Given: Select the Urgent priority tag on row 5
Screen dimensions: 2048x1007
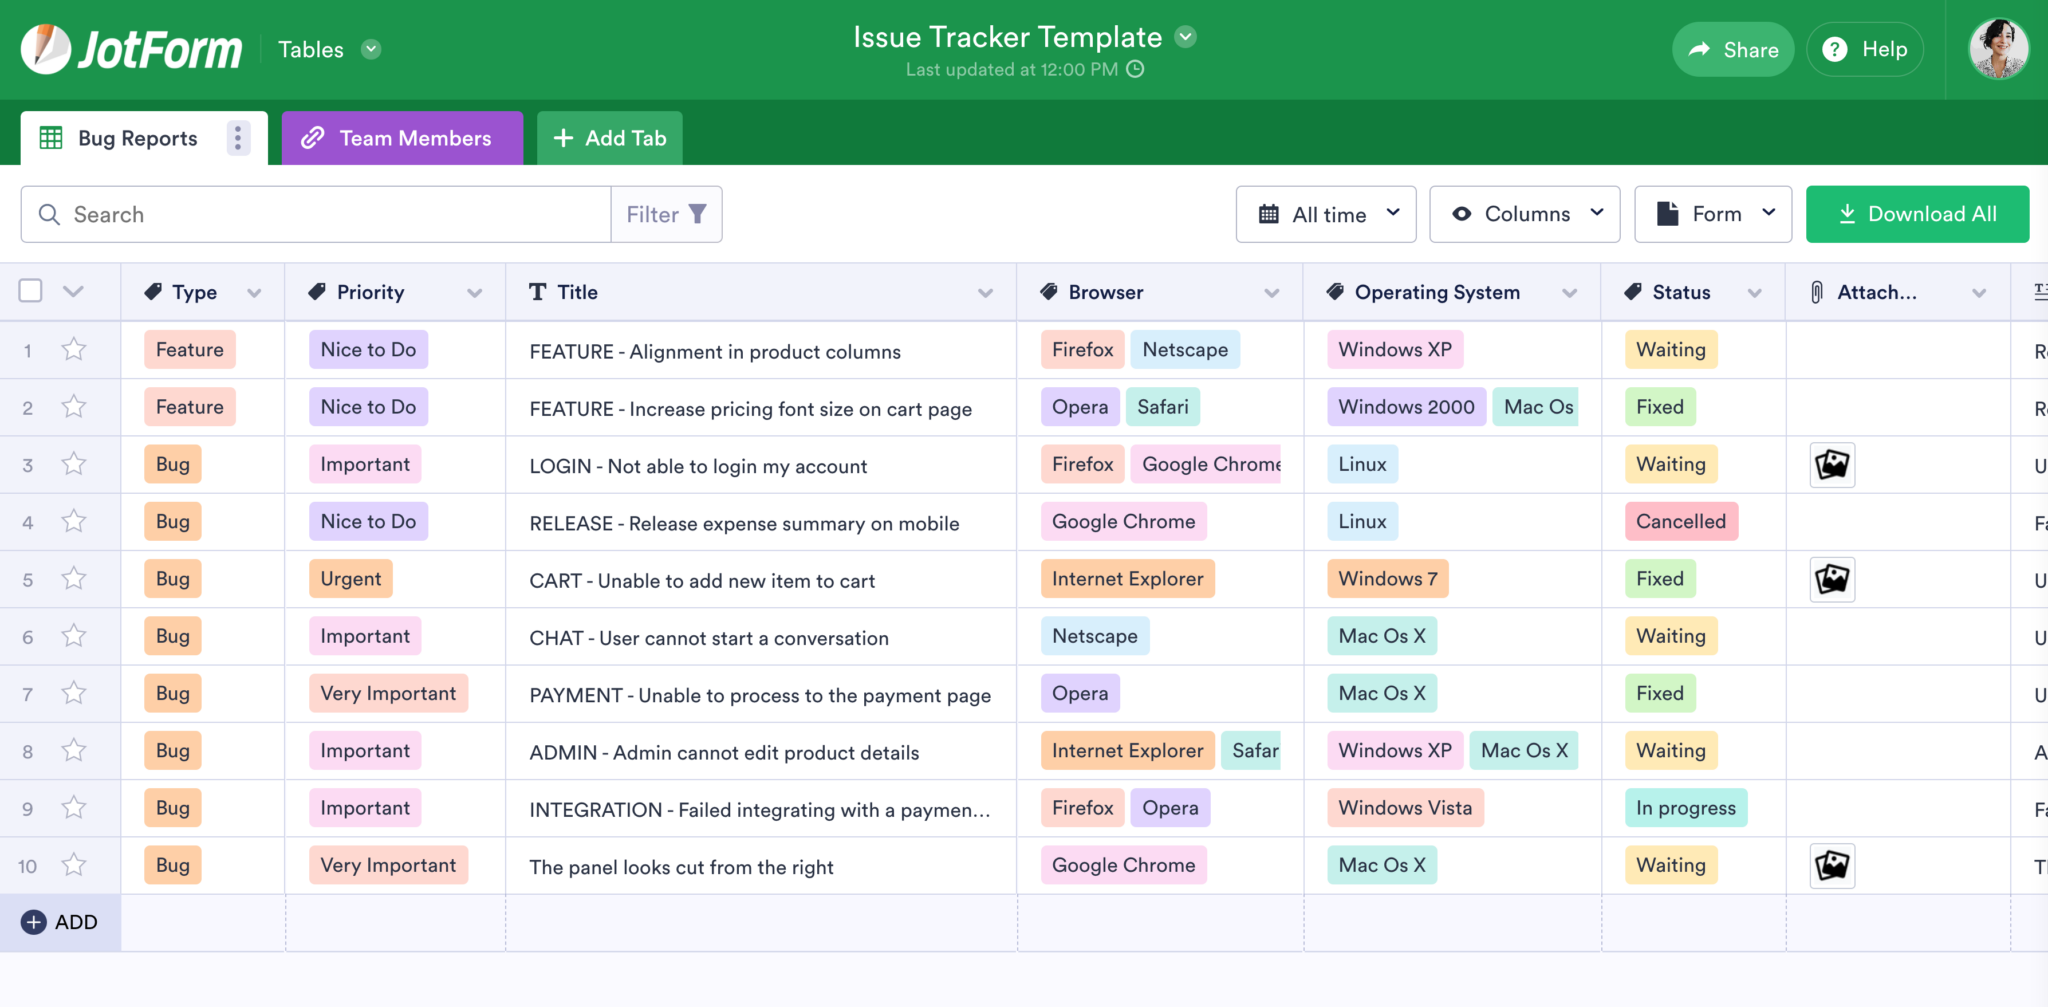Looking at the screenshot, I should 350,578.
